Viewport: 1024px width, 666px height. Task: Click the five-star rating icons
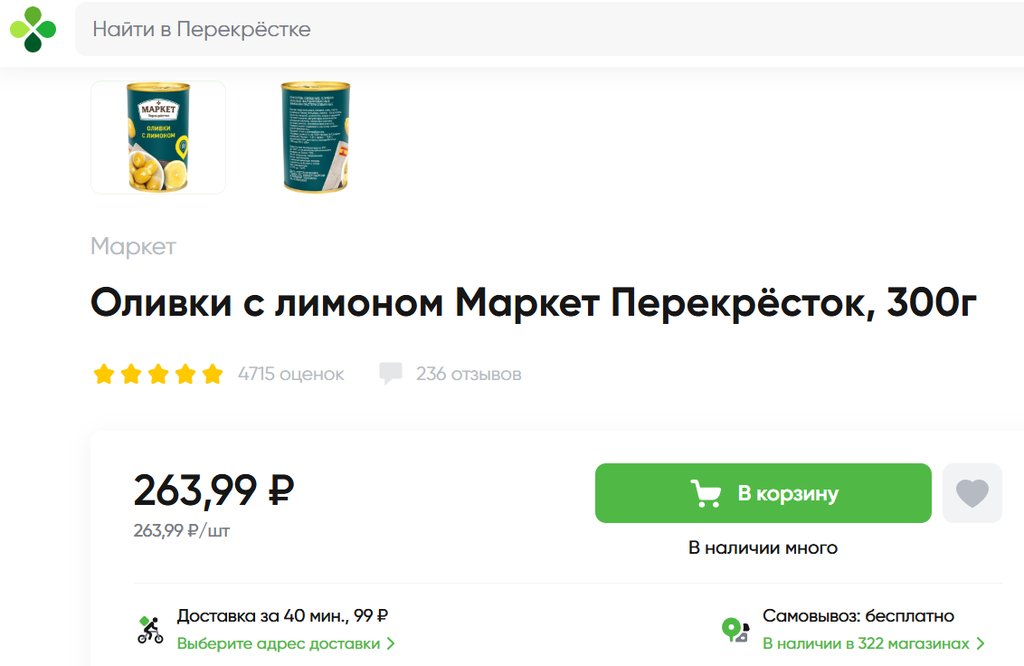pos(158,374)
